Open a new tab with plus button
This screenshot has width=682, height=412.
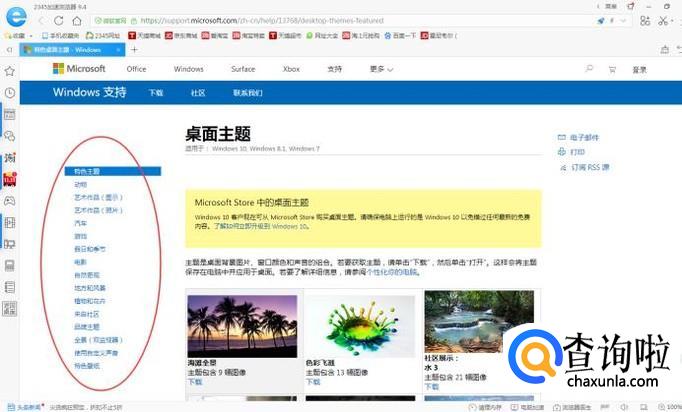[x=134, y=50]
